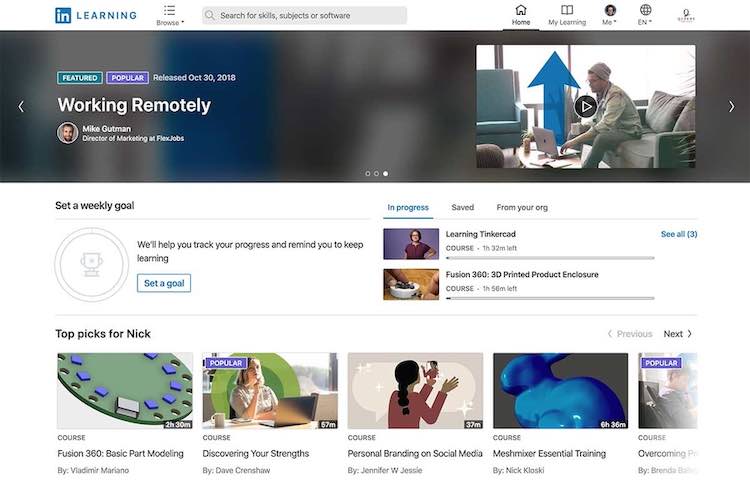Open Meshmixer Essential Training thumbnail

point(561,390)
